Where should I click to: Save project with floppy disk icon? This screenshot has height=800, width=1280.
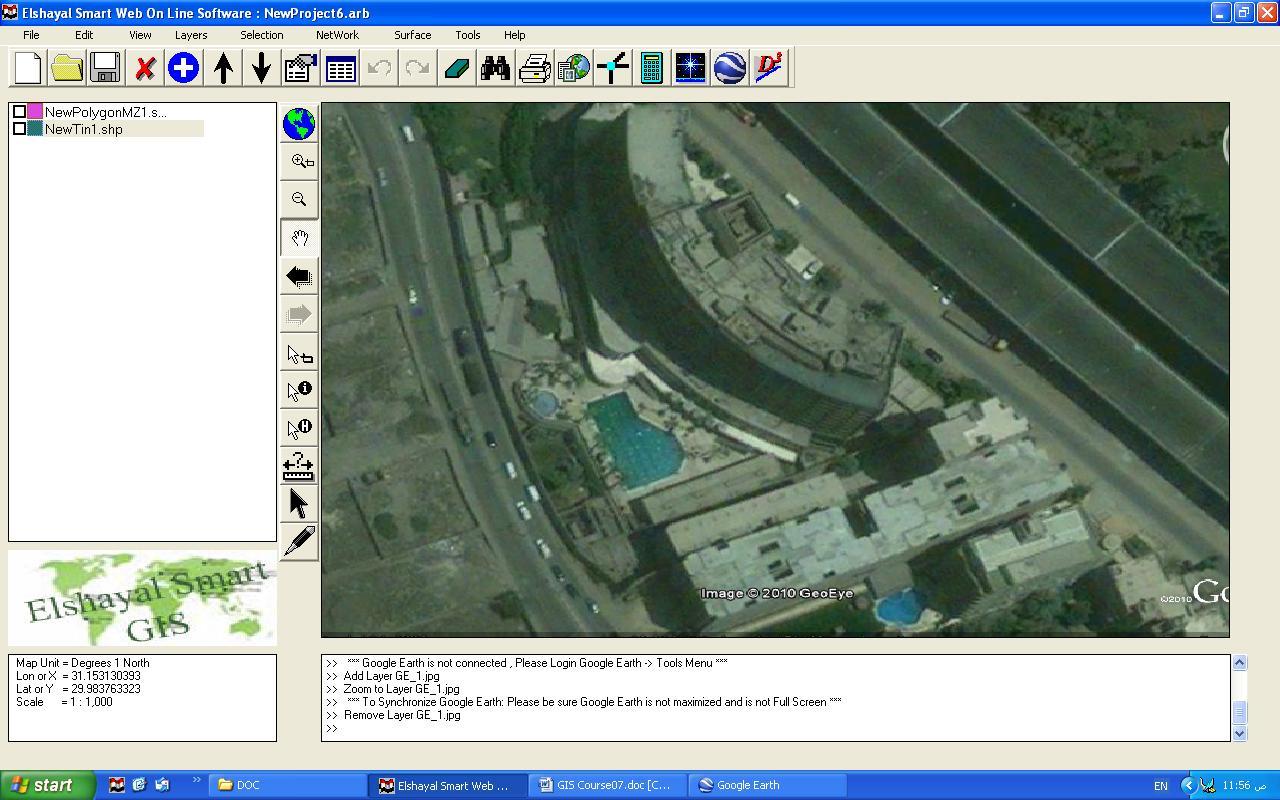[105, 68]
